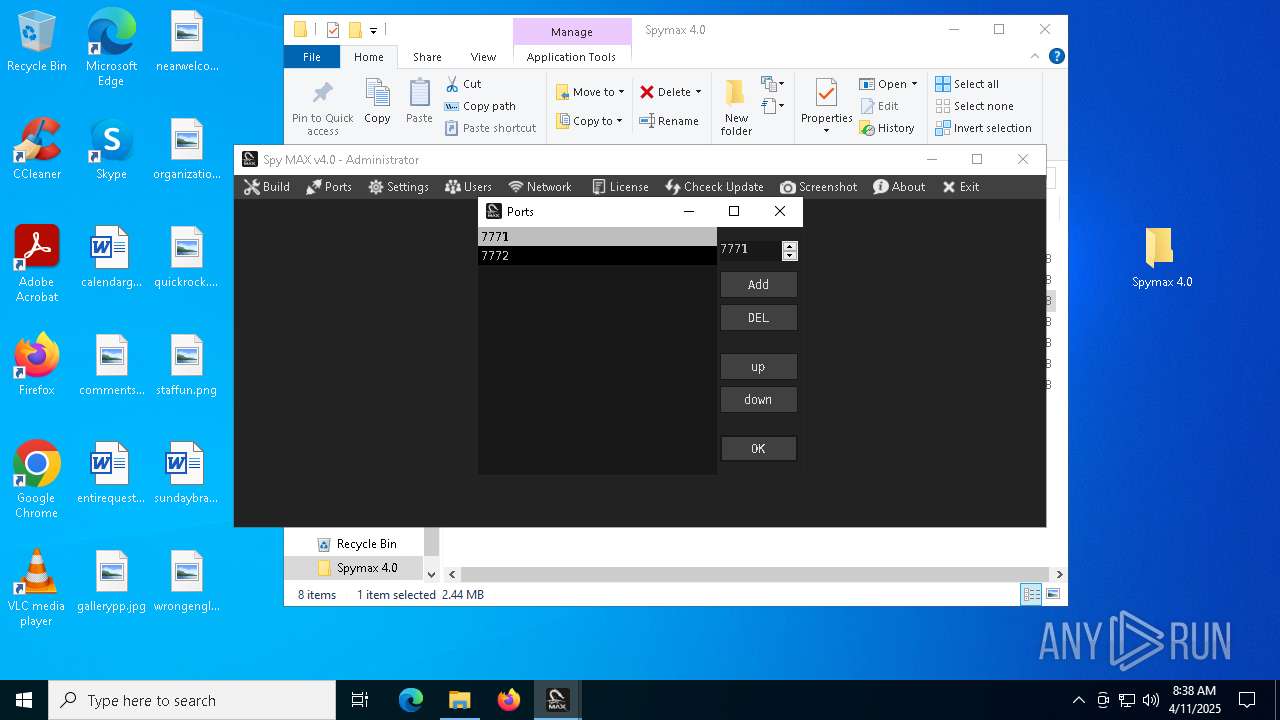Open the Ports menu in Spy MAX
This screenshot has height=720, width=1280.
[329, 187]
